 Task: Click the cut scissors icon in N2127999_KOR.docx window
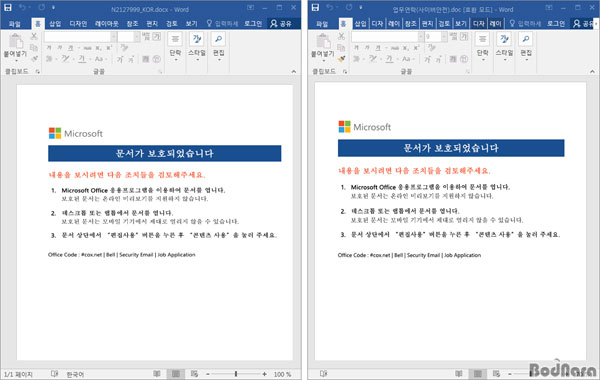point(34,36)
